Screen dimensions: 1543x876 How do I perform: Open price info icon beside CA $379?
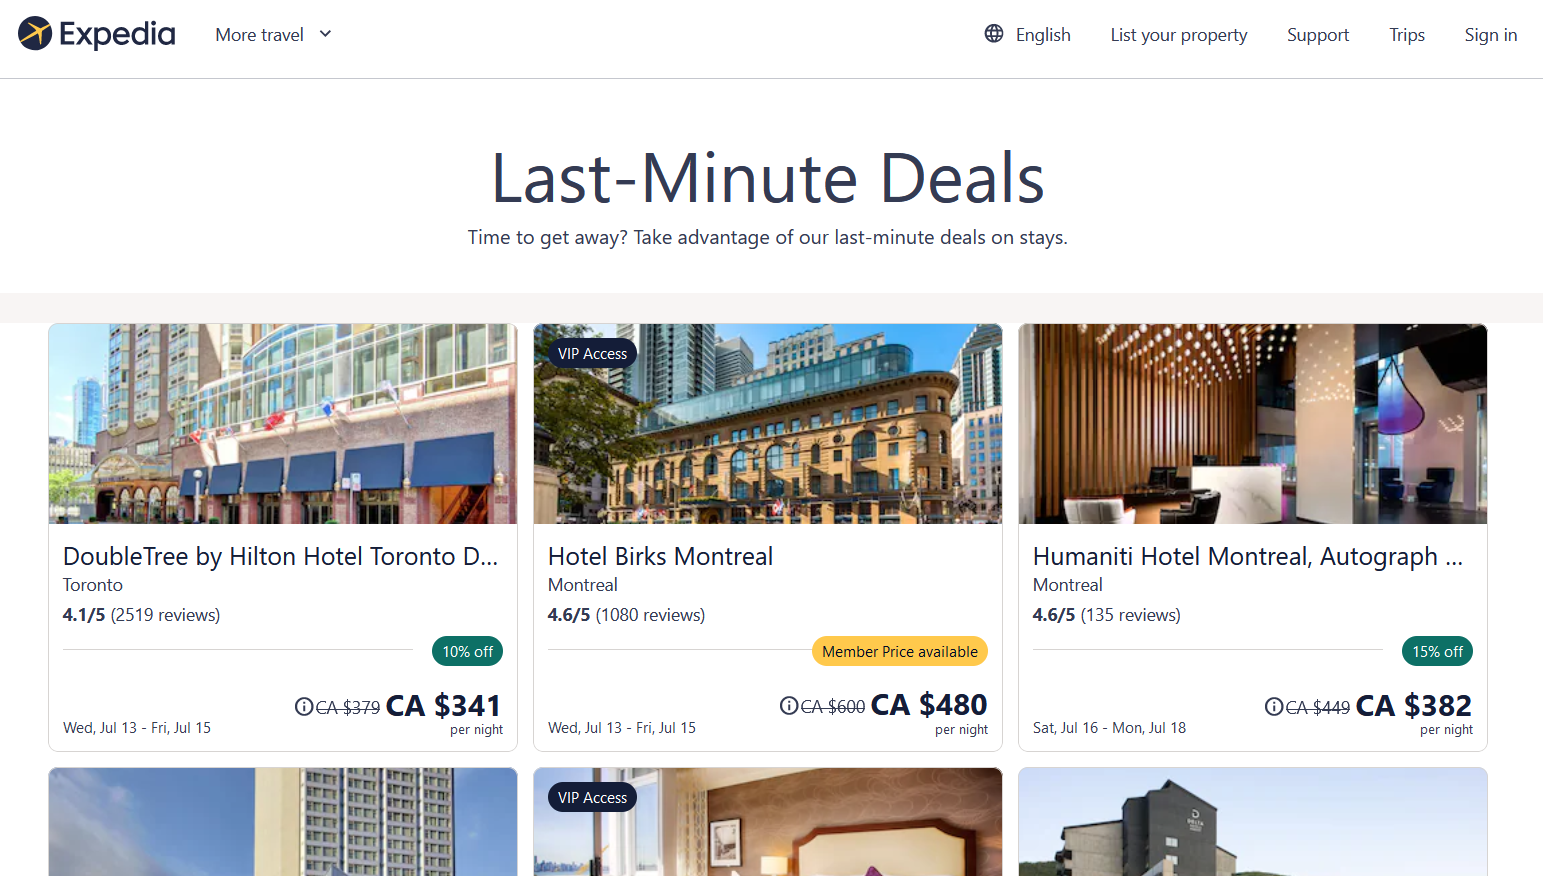click(304, 706)
